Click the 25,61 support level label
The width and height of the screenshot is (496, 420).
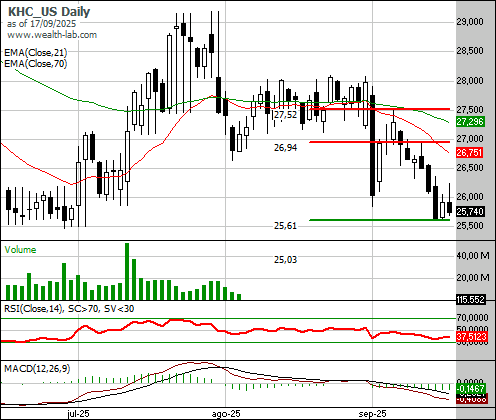point(285,226)
